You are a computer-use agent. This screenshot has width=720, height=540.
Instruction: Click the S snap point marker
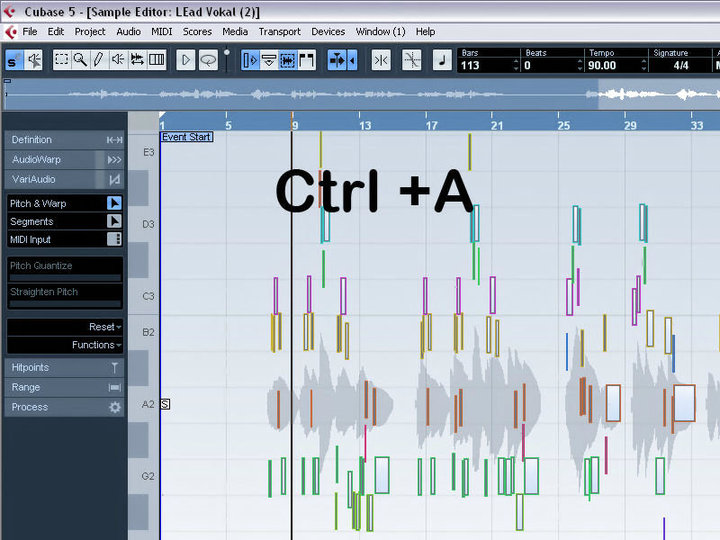pos(165,404)
